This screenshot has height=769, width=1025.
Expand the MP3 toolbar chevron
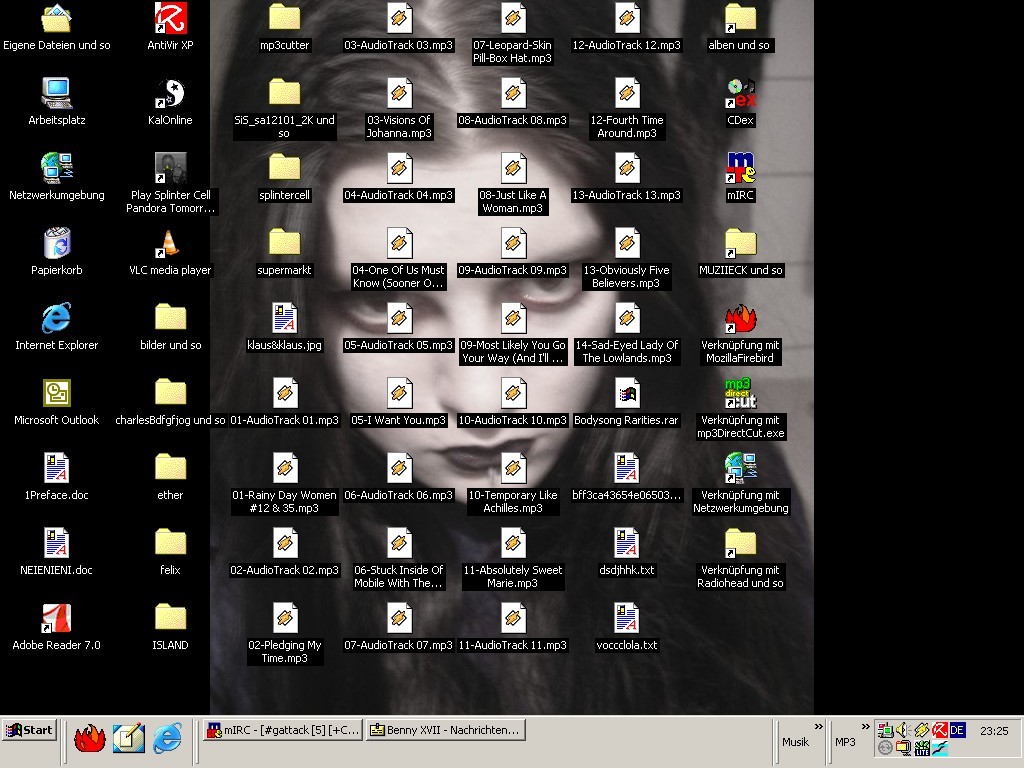pos(865,727)
